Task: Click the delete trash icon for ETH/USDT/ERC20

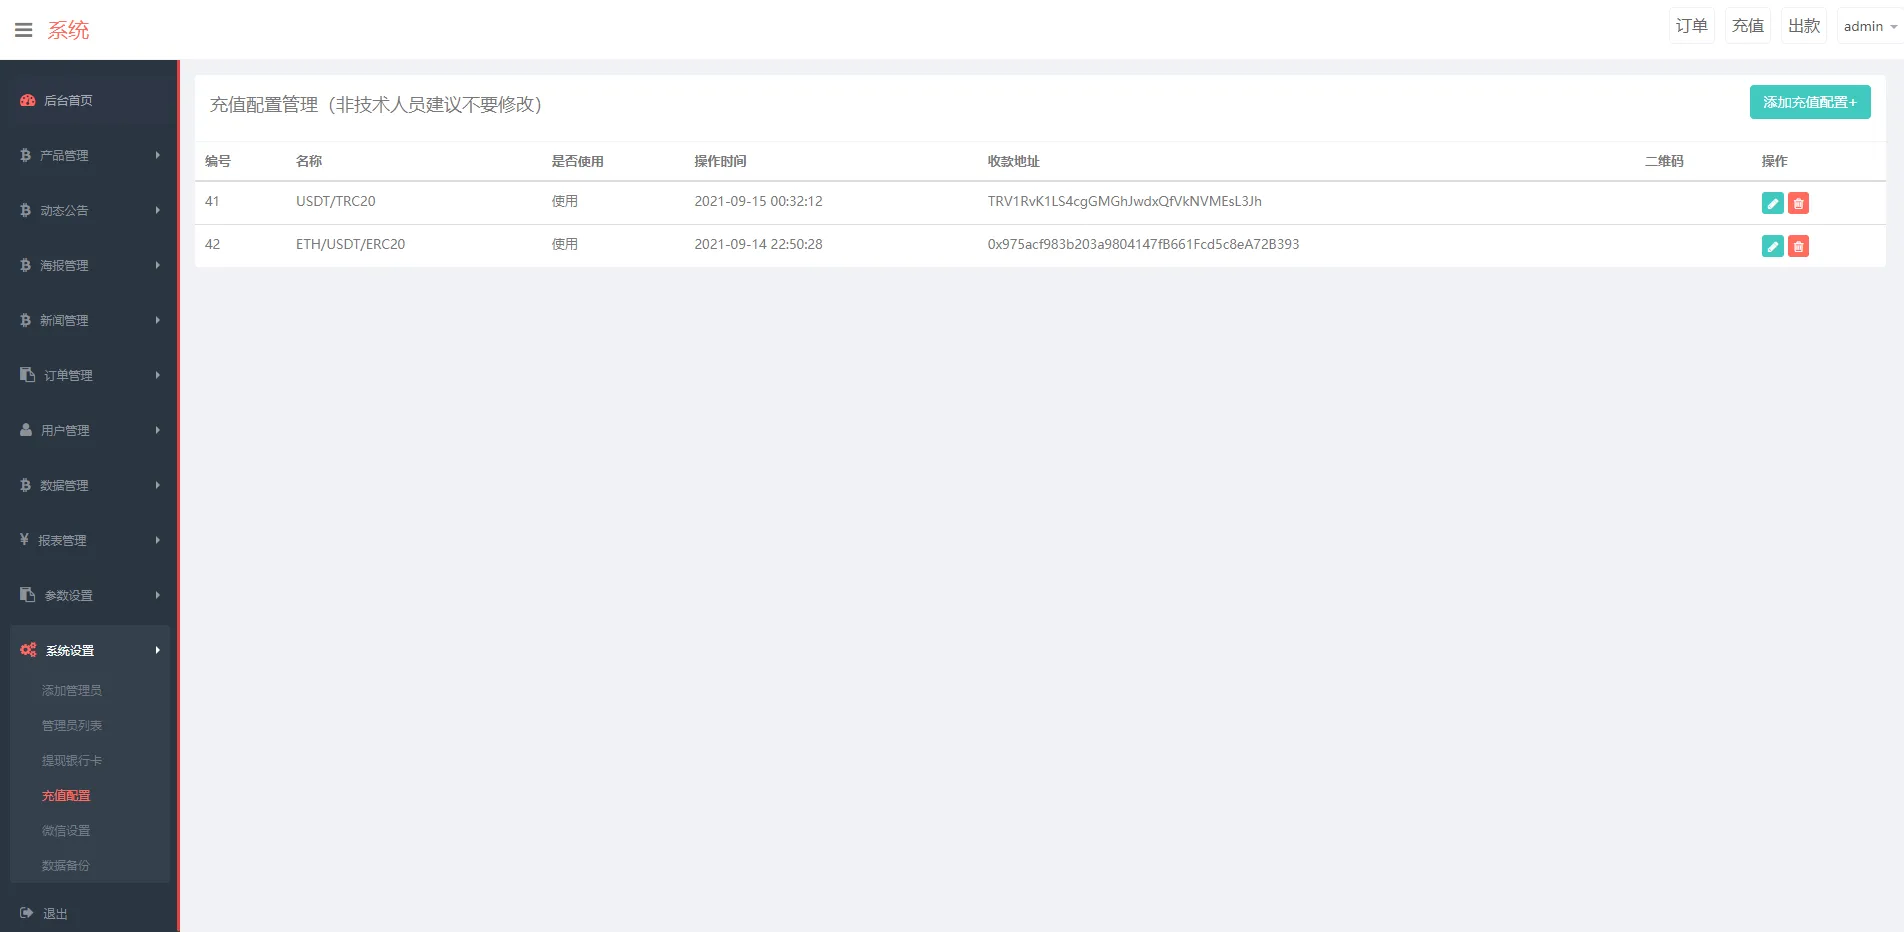Action: pyautogui.click(x=1797, y=246)
